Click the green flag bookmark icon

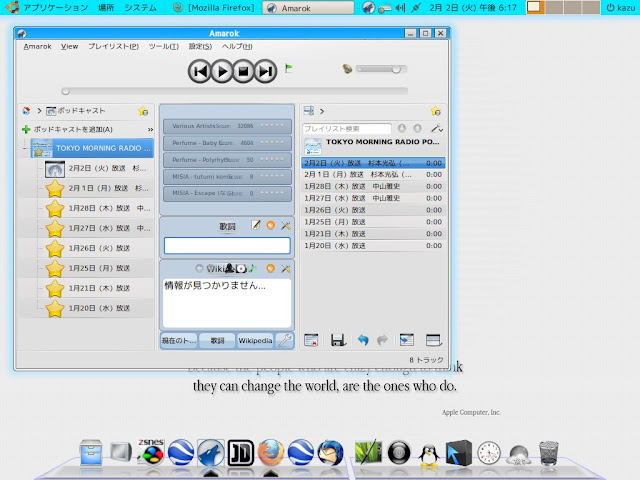pyautogui.click(x=289, y=68)
